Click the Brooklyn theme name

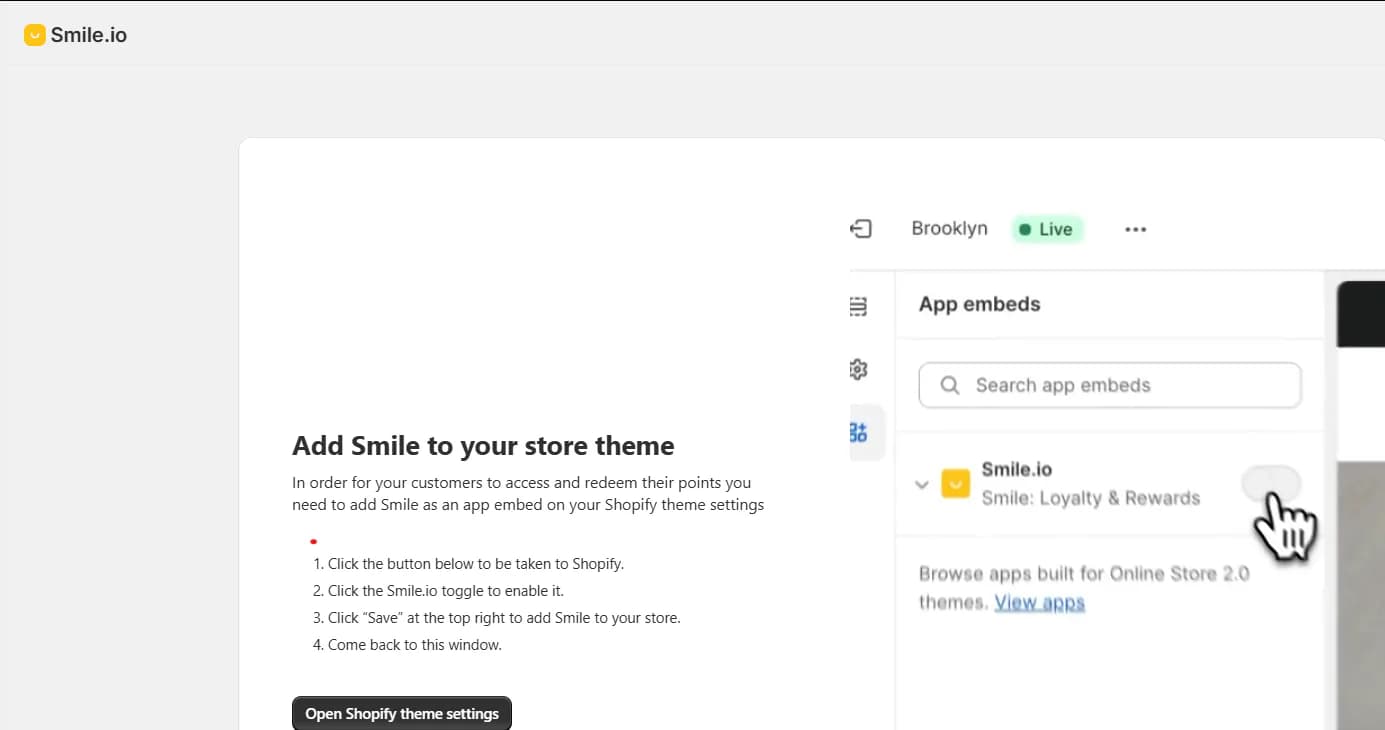pyautogui.click(x=949, y=228)
